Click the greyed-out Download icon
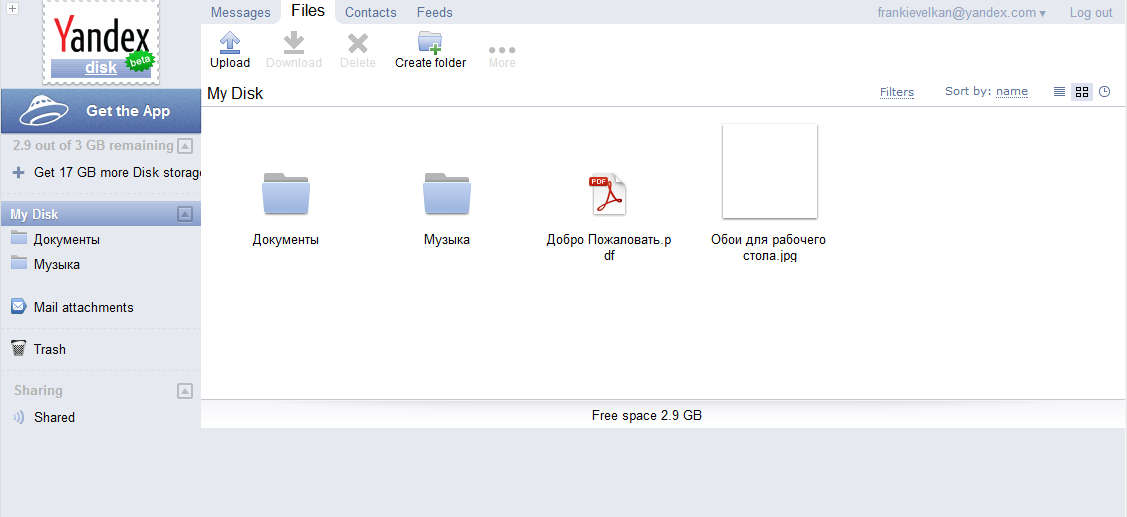This screenshot has width=1127, height=517. tap(293, 42)
